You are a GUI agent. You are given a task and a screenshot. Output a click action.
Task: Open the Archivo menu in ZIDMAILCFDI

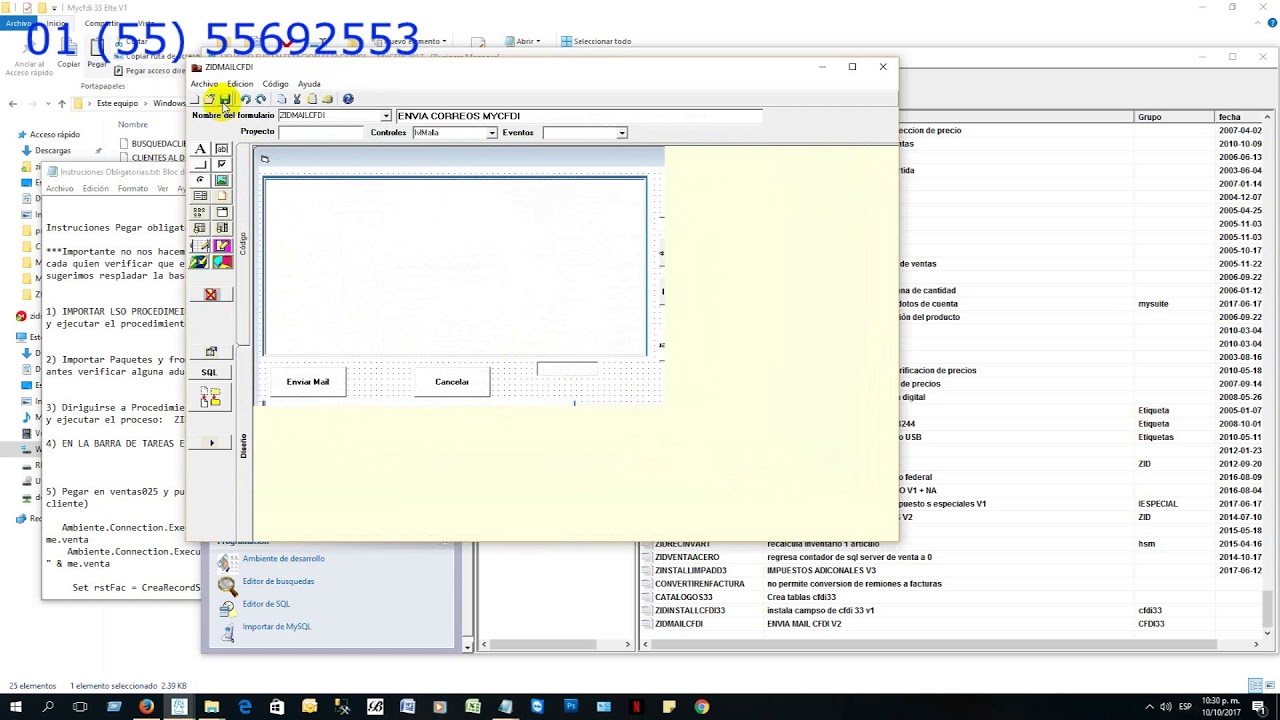click(204, 84)
